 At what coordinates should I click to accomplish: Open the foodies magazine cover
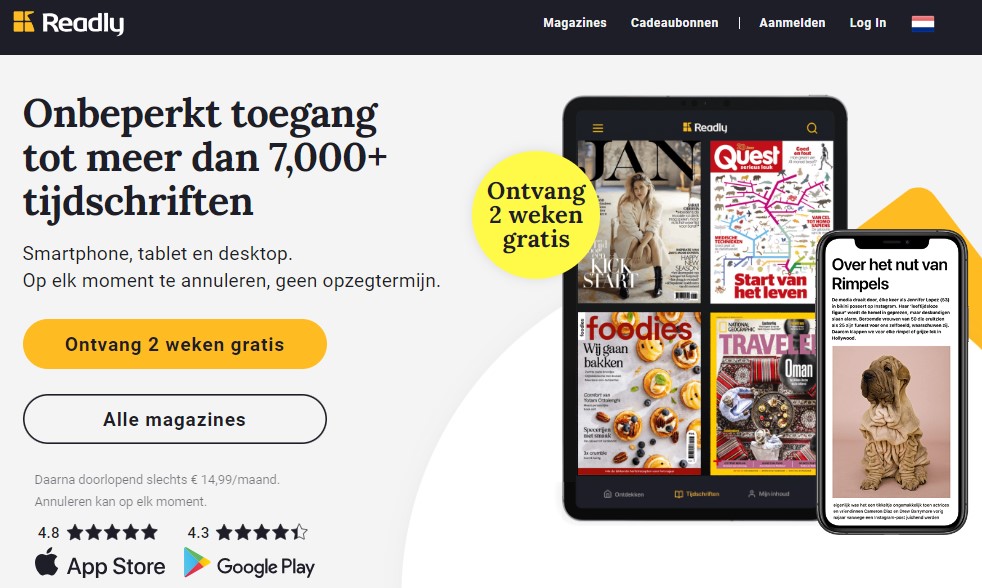[639, 393]
